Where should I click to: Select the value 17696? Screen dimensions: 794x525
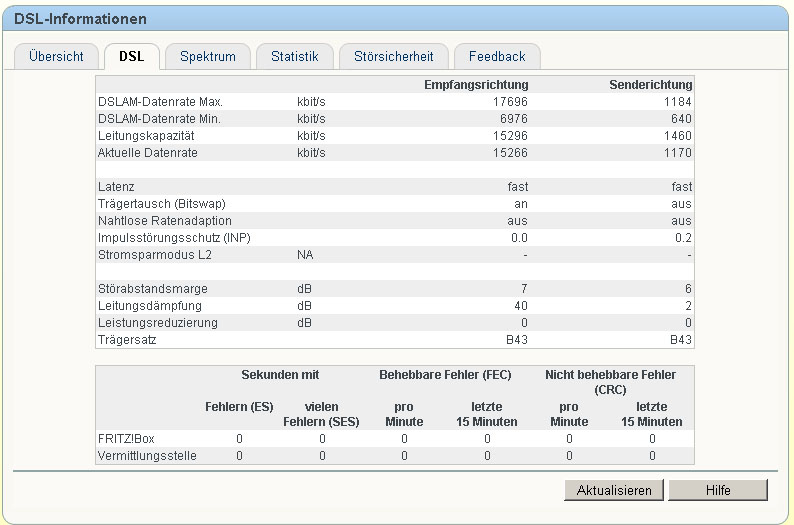510,102
